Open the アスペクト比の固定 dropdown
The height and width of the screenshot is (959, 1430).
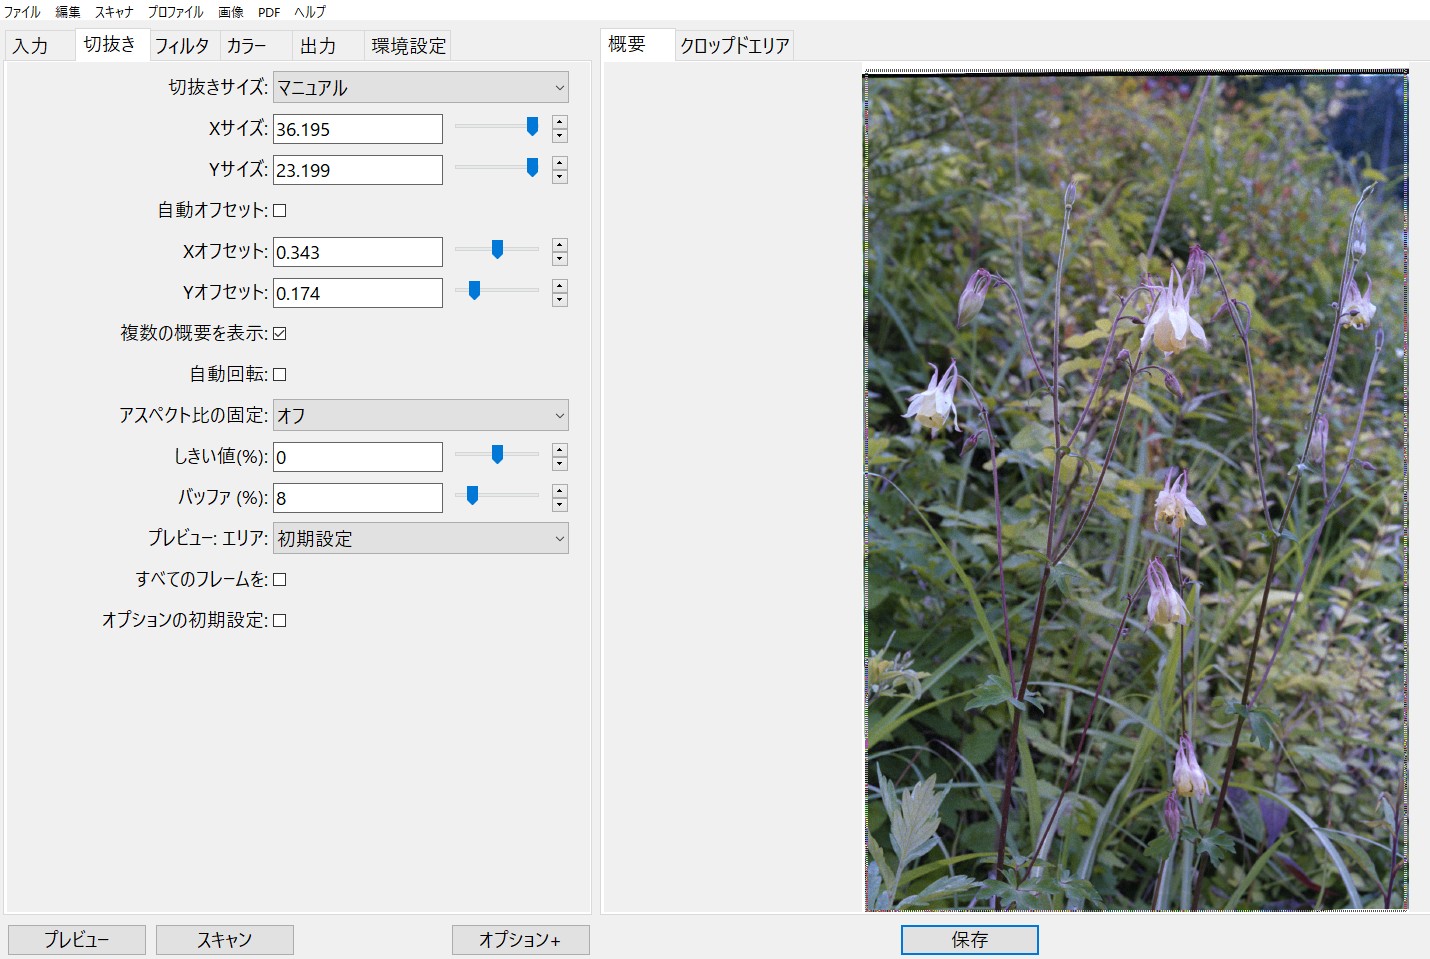[x=420, y=414]
